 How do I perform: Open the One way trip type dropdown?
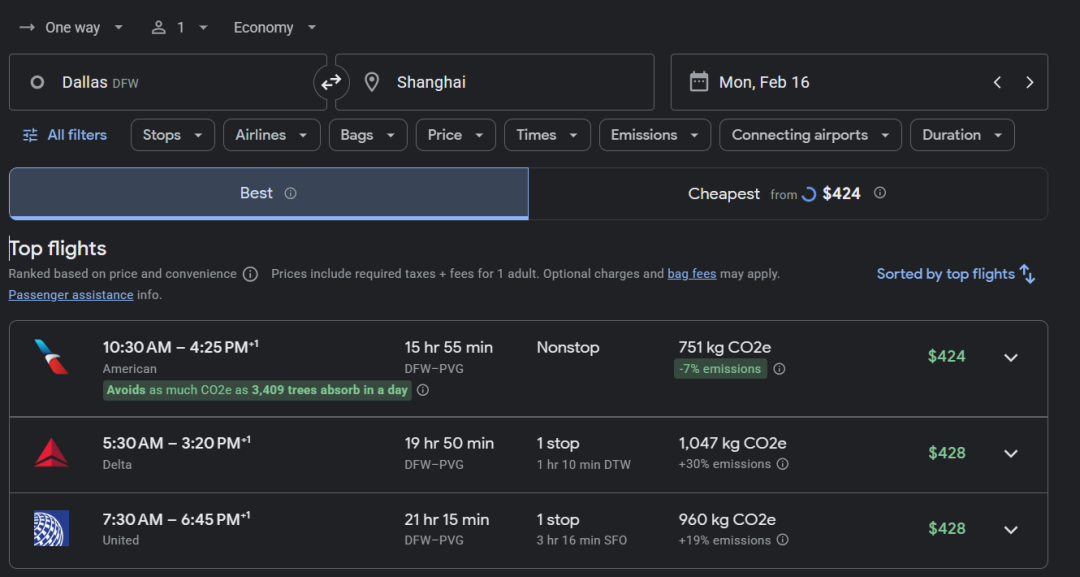[x=72, y=27]
